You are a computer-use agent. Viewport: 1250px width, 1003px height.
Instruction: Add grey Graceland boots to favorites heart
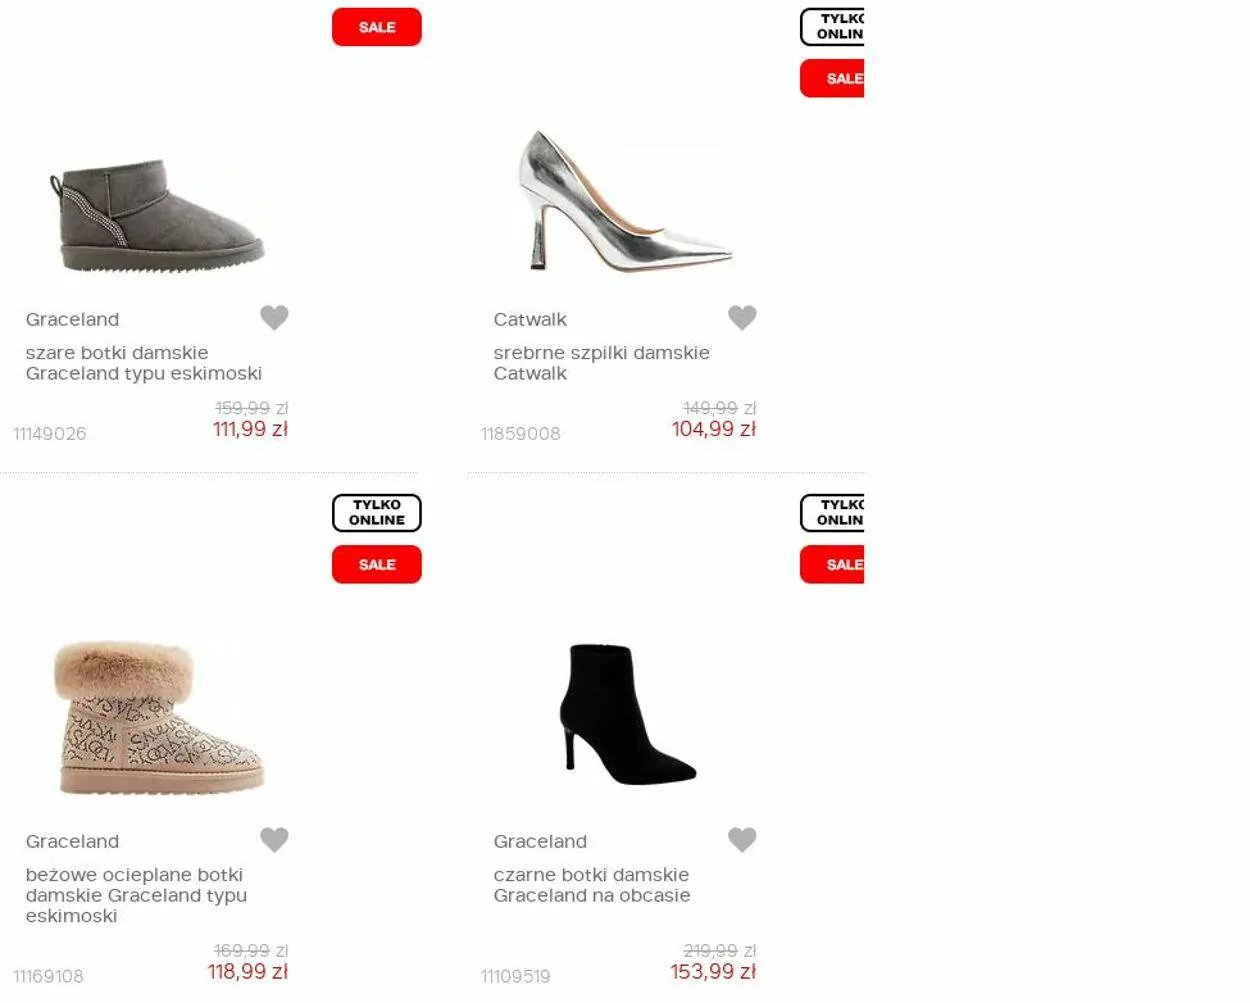pyautogui.click(x=274, y=317)
